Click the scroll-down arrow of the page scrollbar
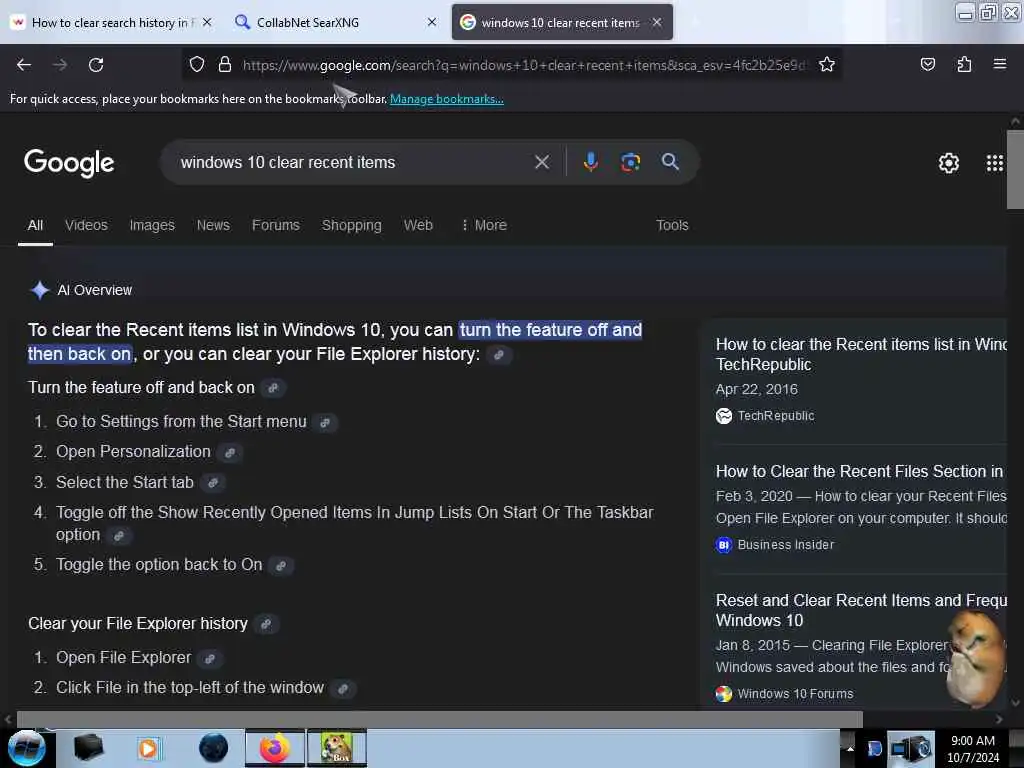 tap(1015, 703)
